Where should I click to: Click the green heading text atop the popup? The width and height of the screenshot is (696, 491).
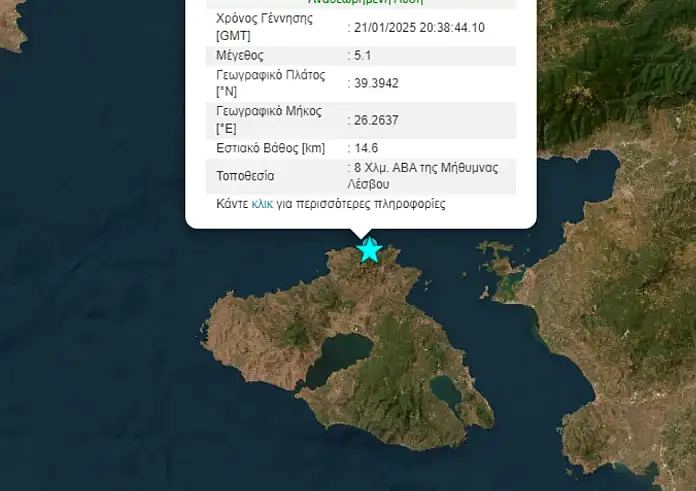365,2
